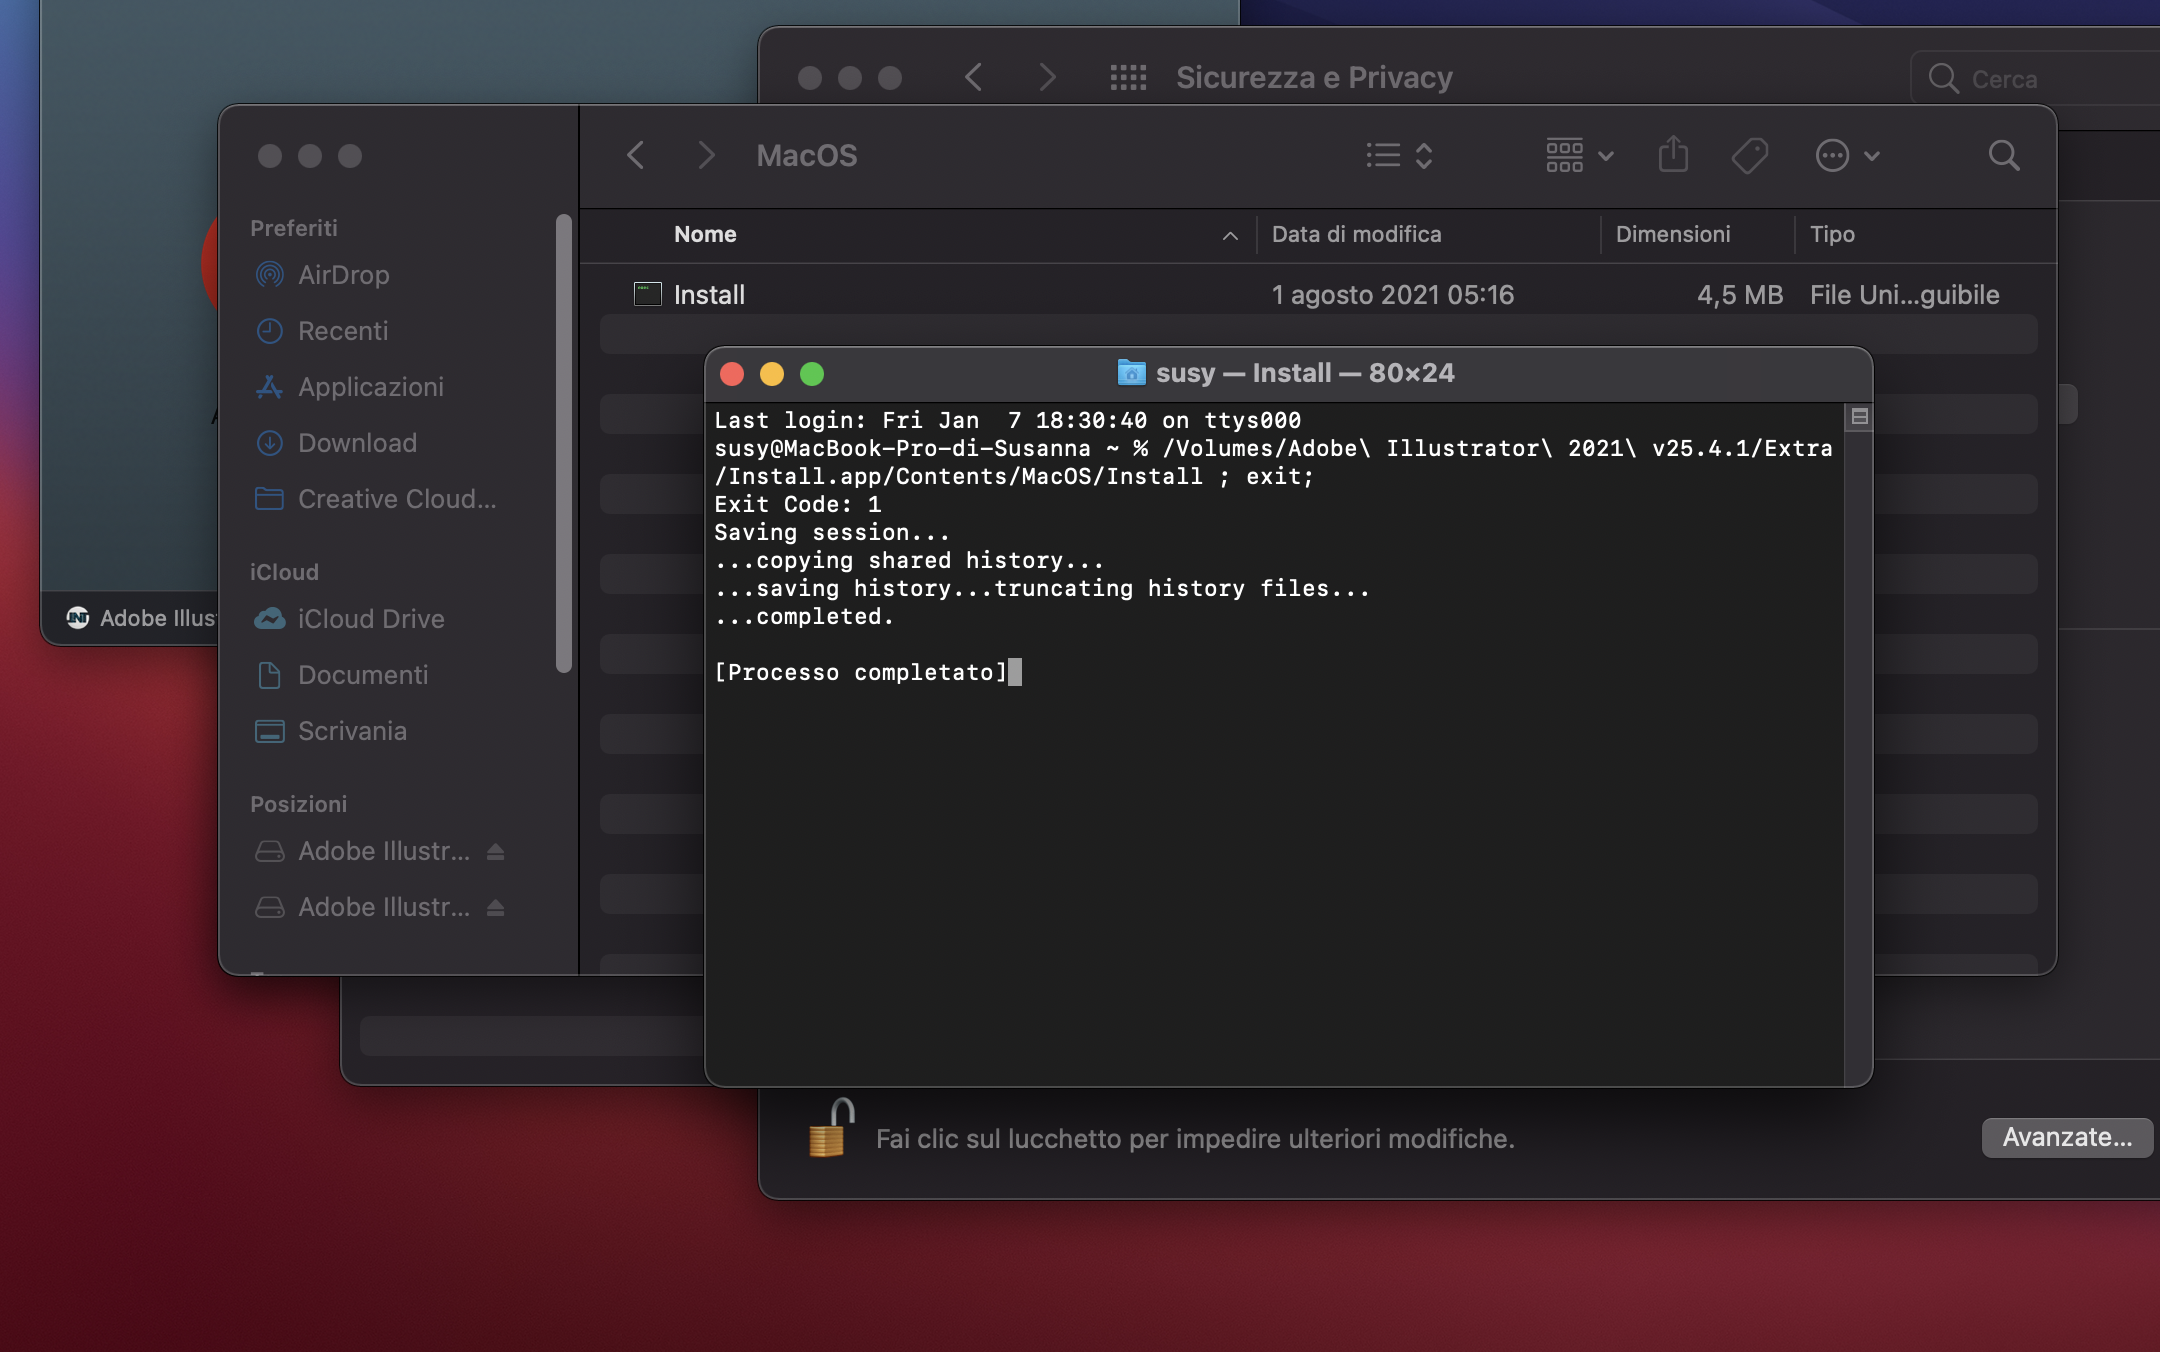Go back in Sicurezza e Privacy window
Image resolution: width=2160 pixels, height=1352 pixels.
pyautogui.click(x=973, y=77)
